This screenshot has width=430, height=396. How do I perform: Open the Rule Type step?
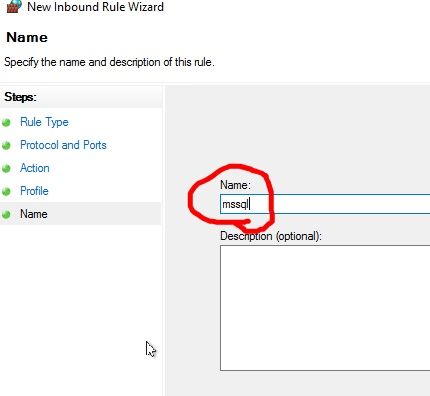(x=44, y=122)
